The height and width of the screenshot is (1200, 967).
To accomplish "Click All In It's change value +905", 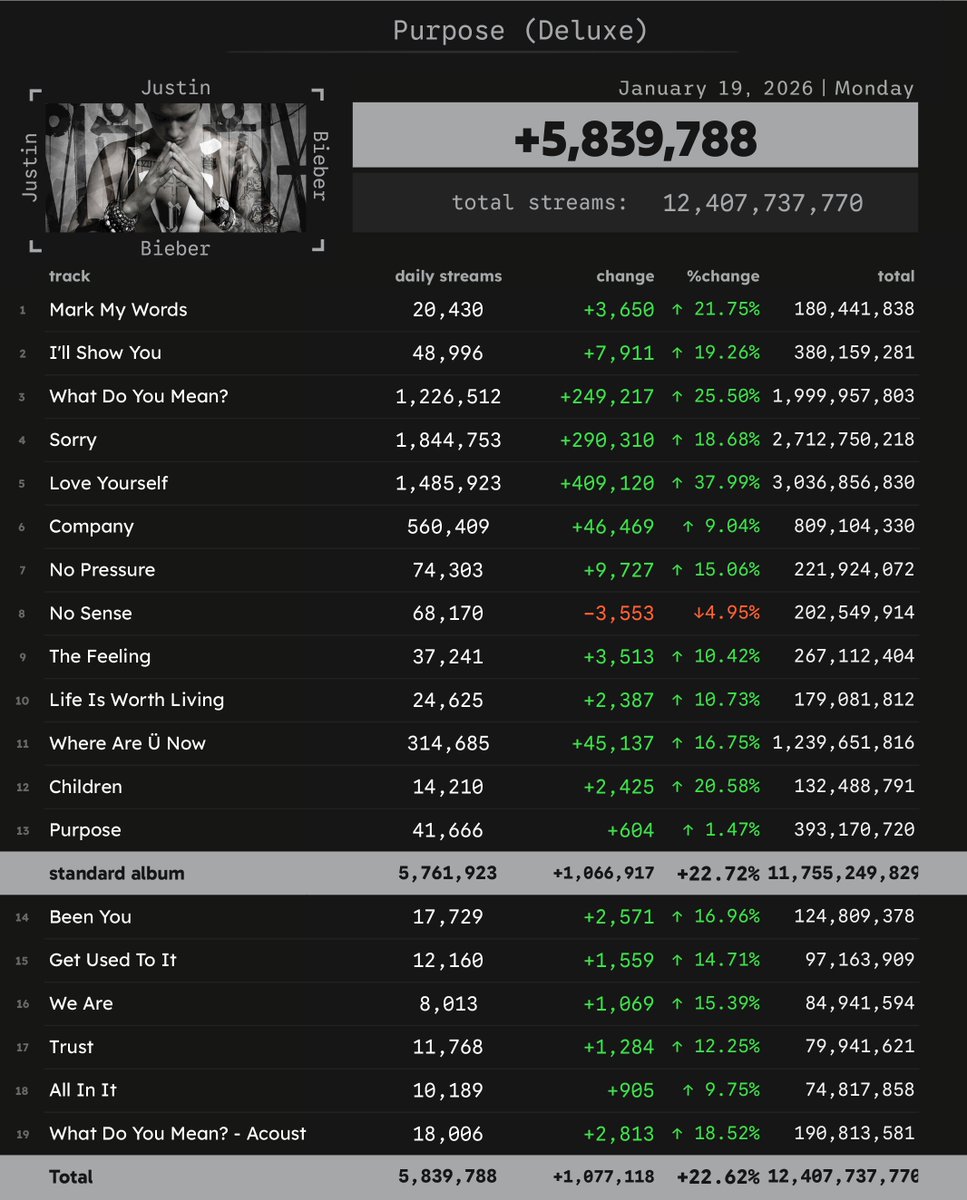I will pyautogui.click(x=630, y=1090).
